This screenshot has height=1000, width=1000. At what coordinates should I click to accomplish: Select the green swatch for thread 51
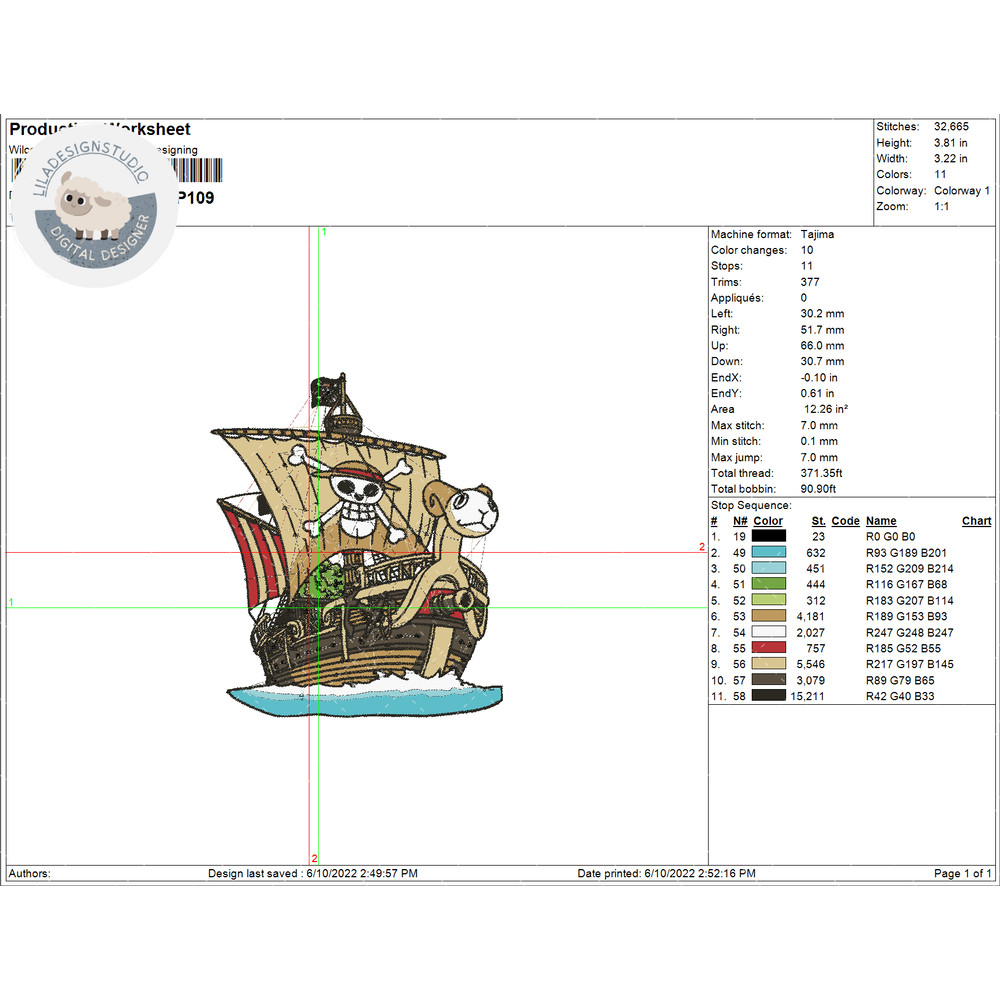pos(769,584)
